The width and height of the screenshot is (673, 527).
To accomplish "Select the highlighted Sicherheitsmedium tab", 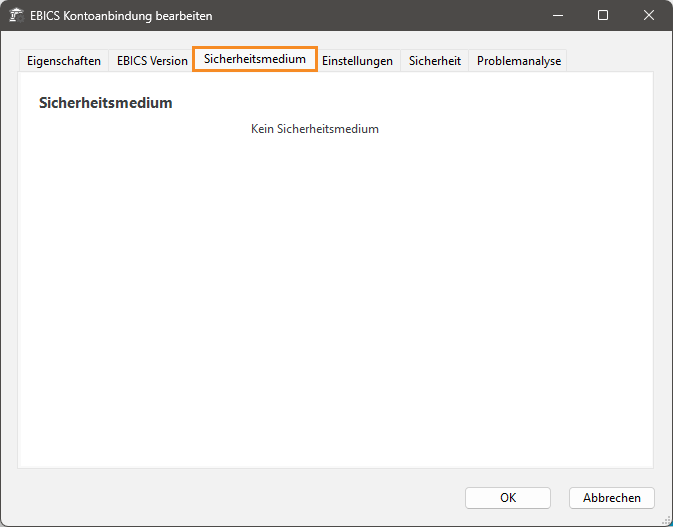I will tap(255, 60).
